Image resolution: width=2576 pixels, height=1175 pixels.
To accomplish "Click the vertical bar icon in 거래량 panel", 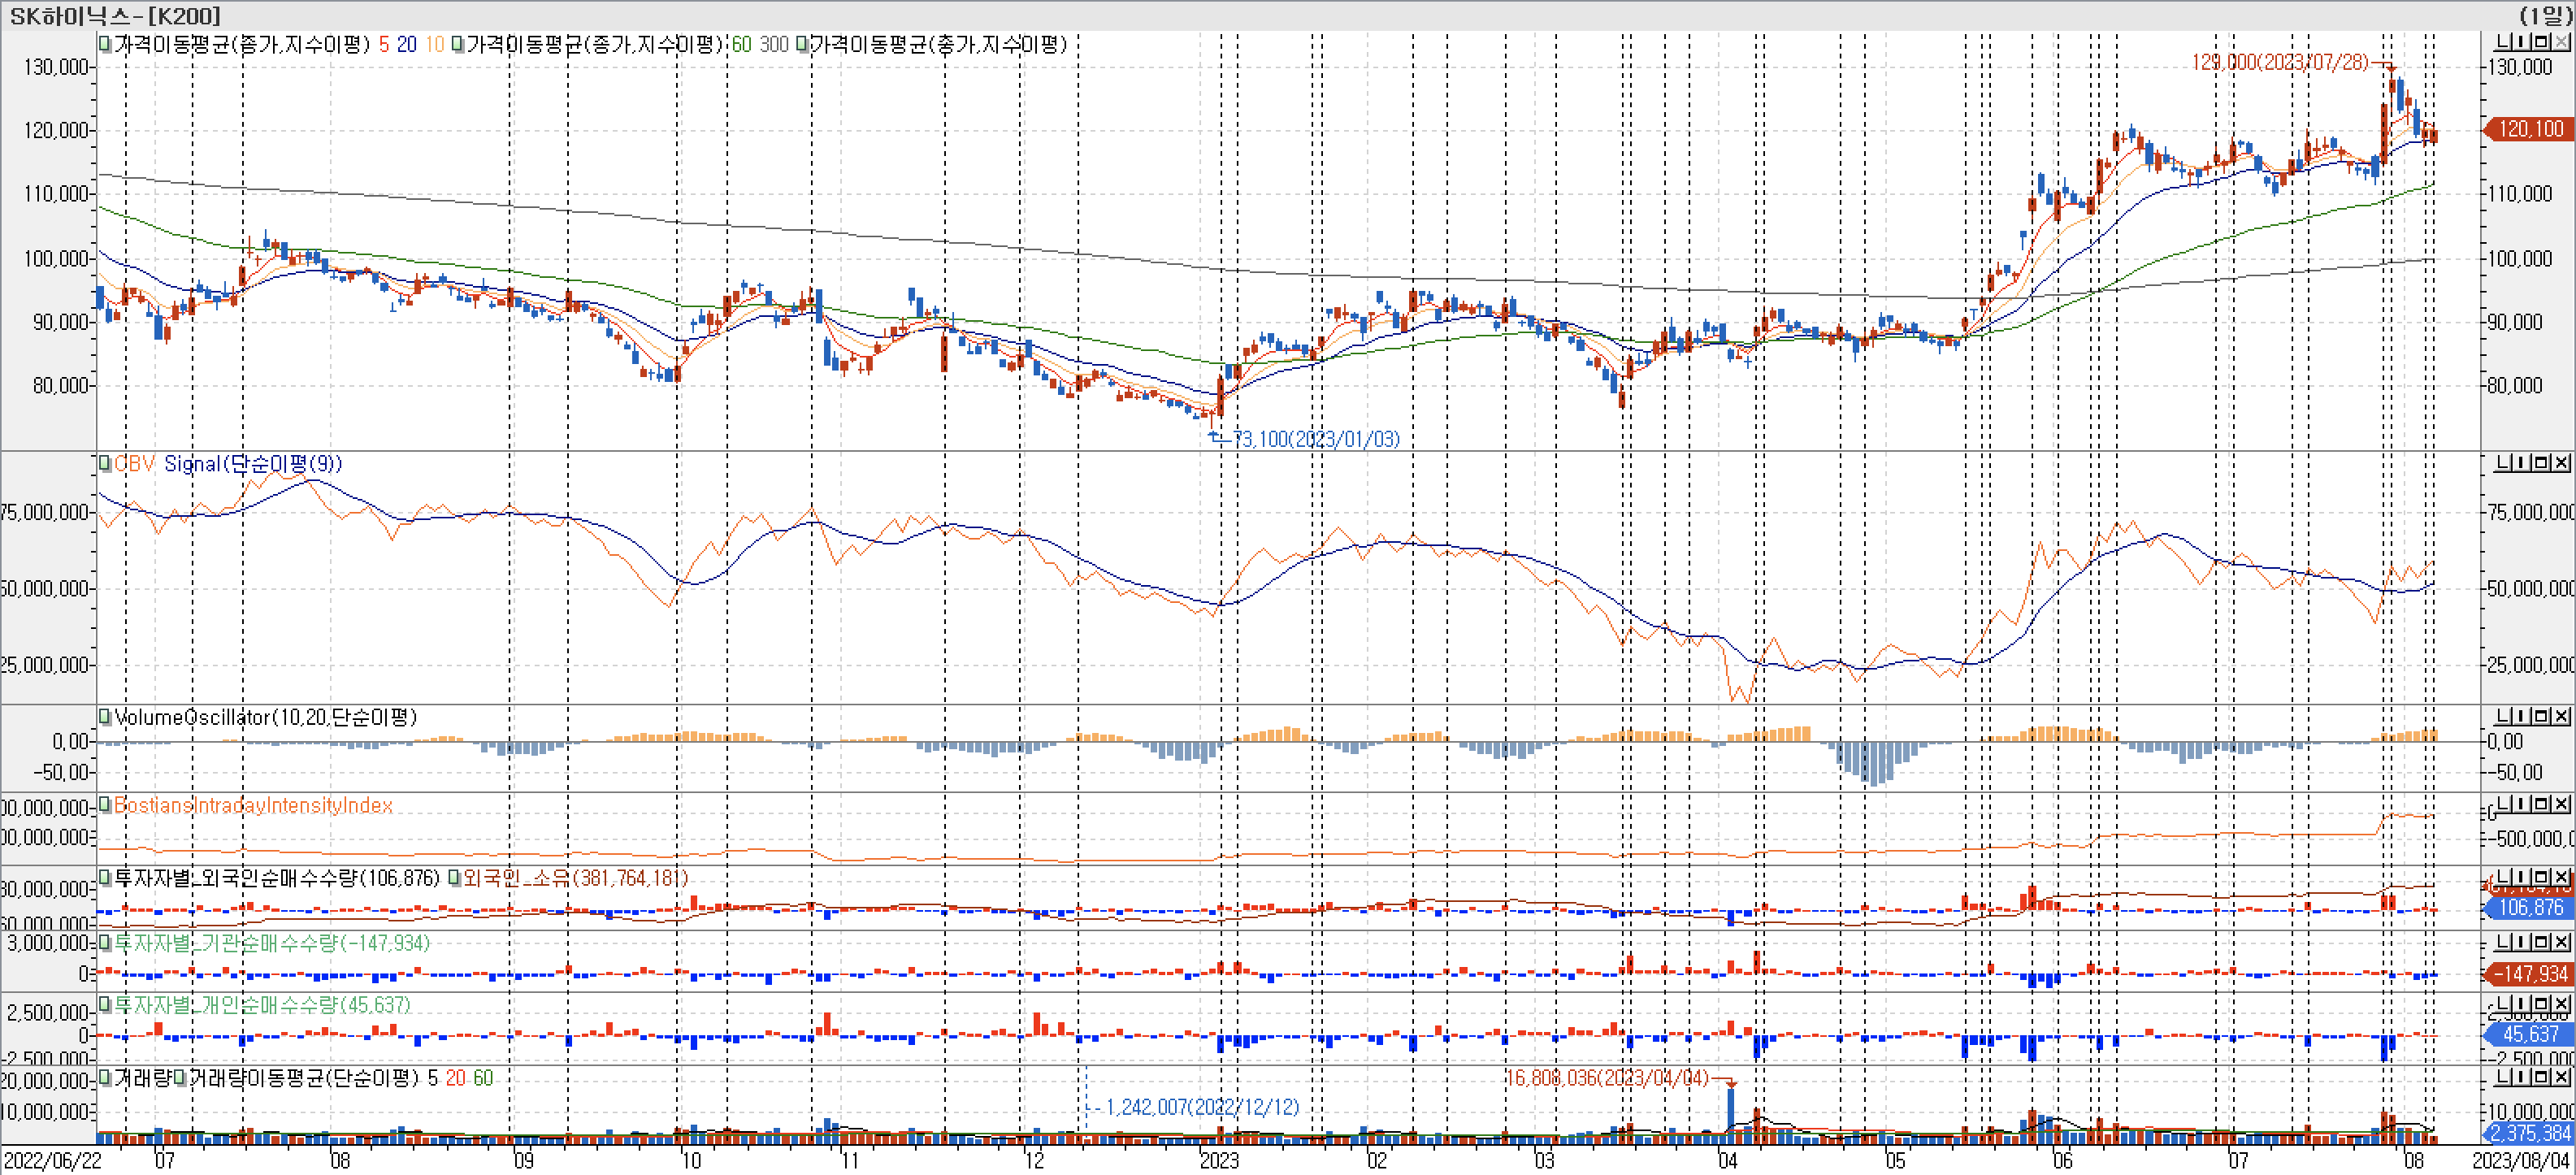I will 2522,1077.
